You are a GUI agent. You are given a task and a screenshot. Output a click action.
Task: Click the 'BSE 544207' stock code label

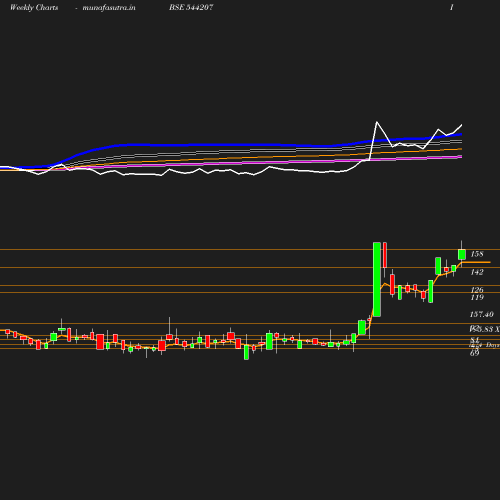pos(191,7)
